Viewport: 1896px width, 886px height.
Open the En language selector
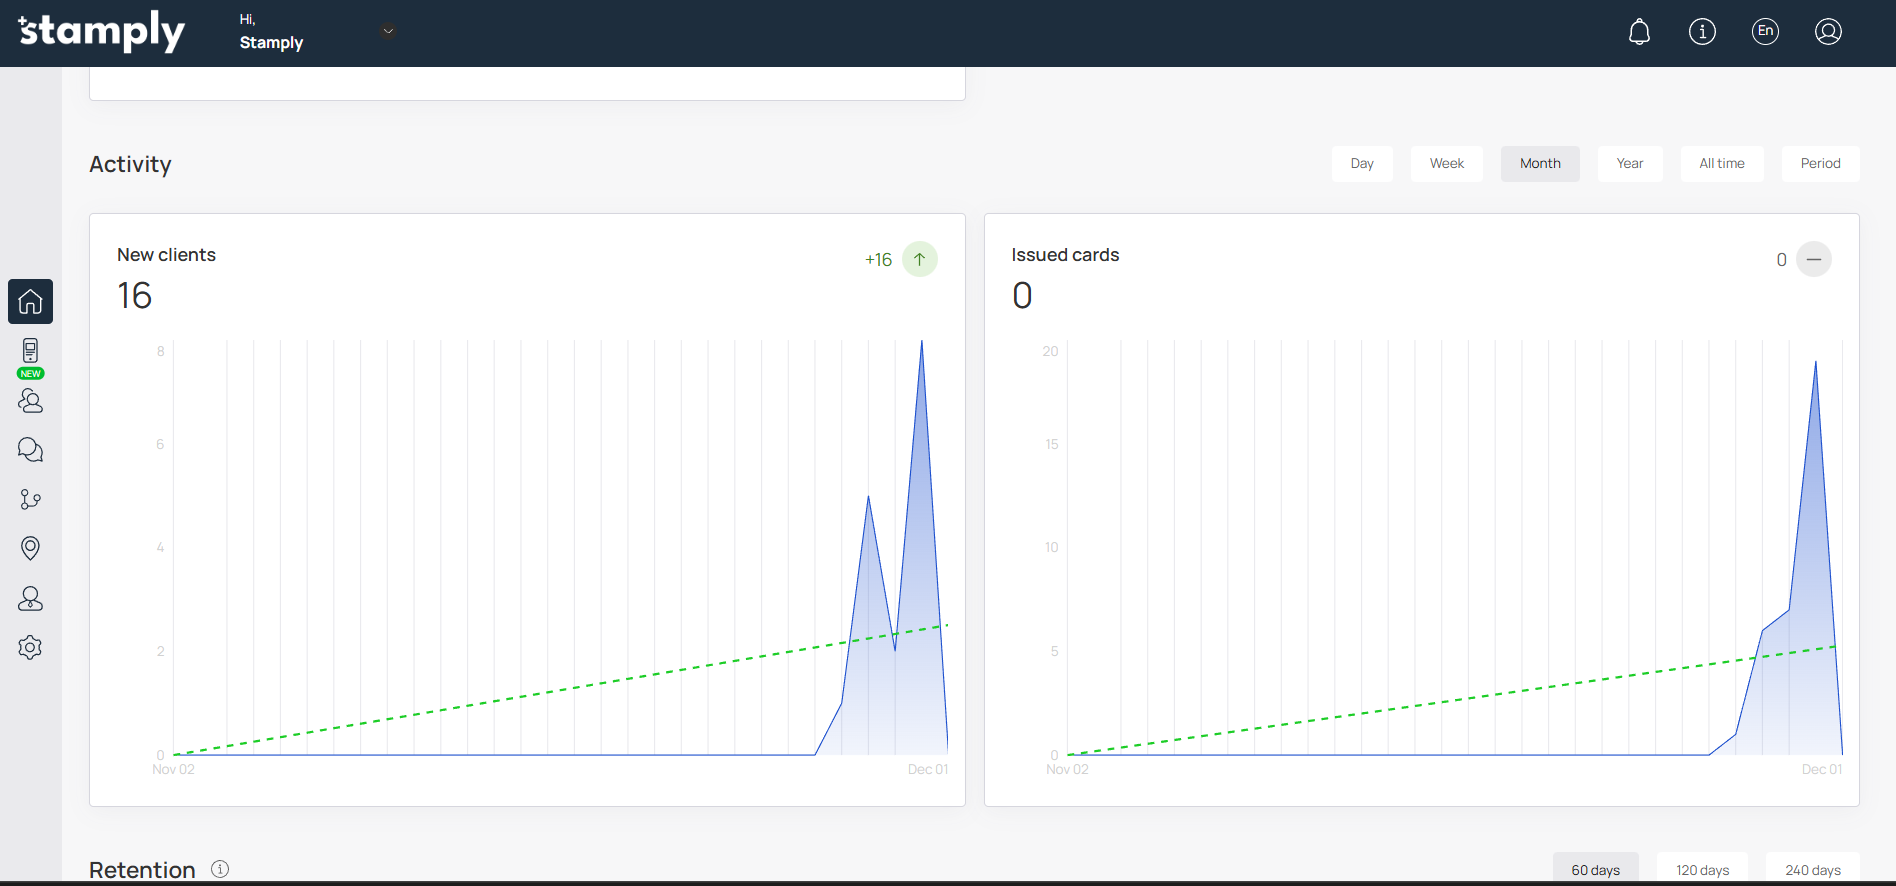(x=1765, y=32)
